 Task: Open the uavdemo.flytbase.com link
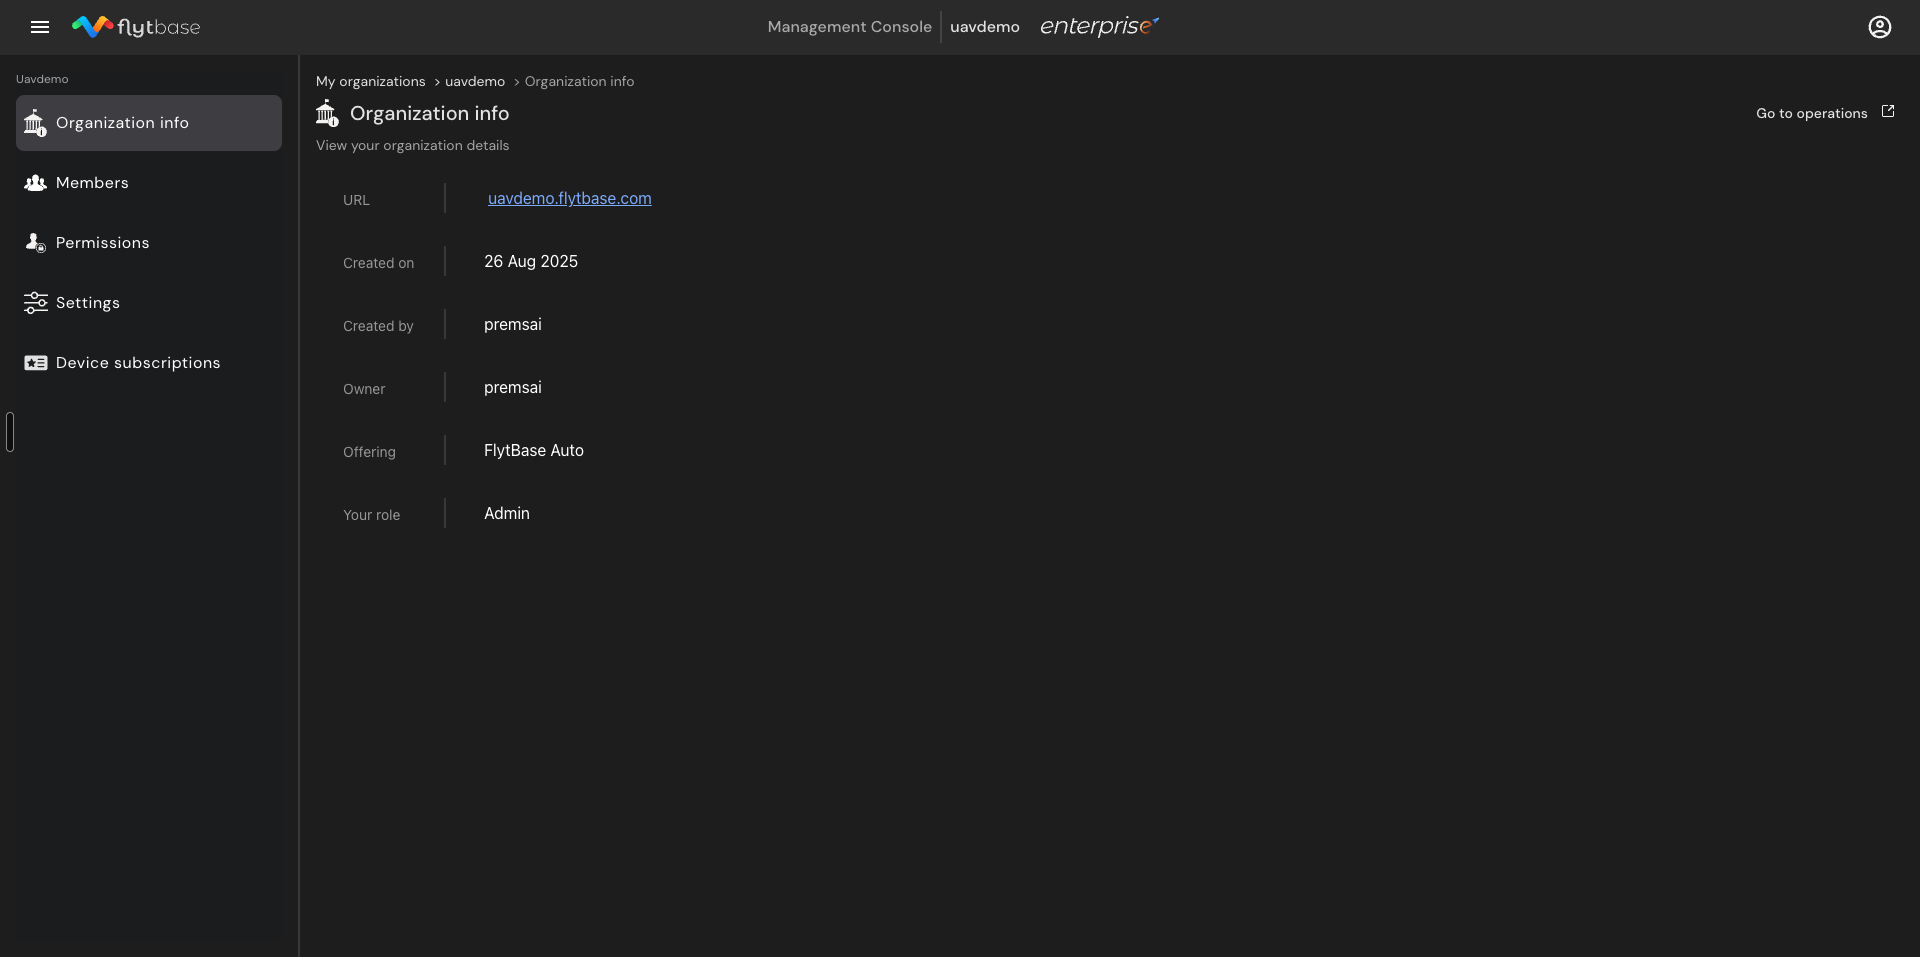(x=570, y=199)
